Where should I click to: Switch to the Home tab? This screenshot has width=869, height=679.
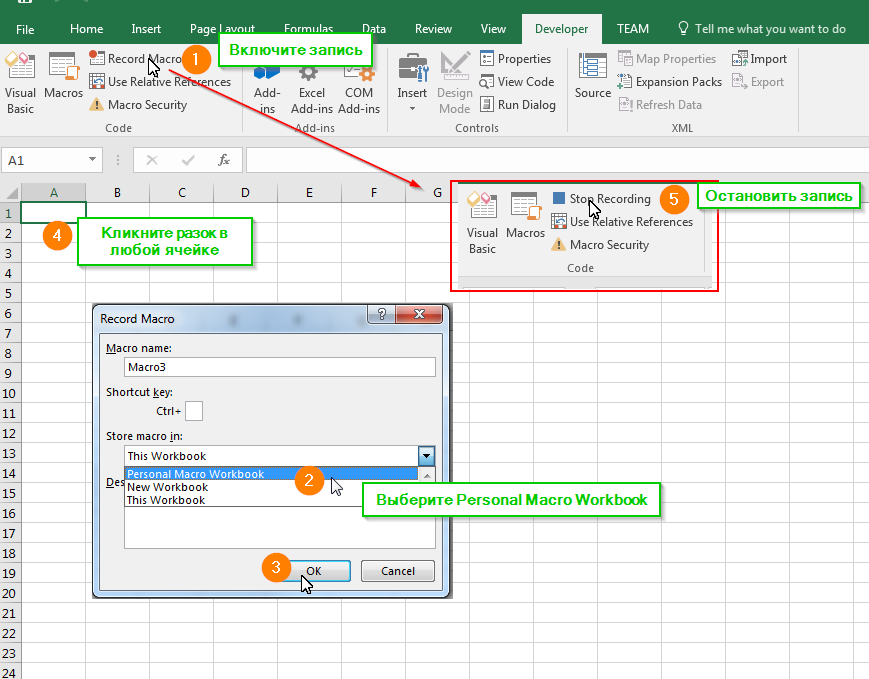[86, 29]
